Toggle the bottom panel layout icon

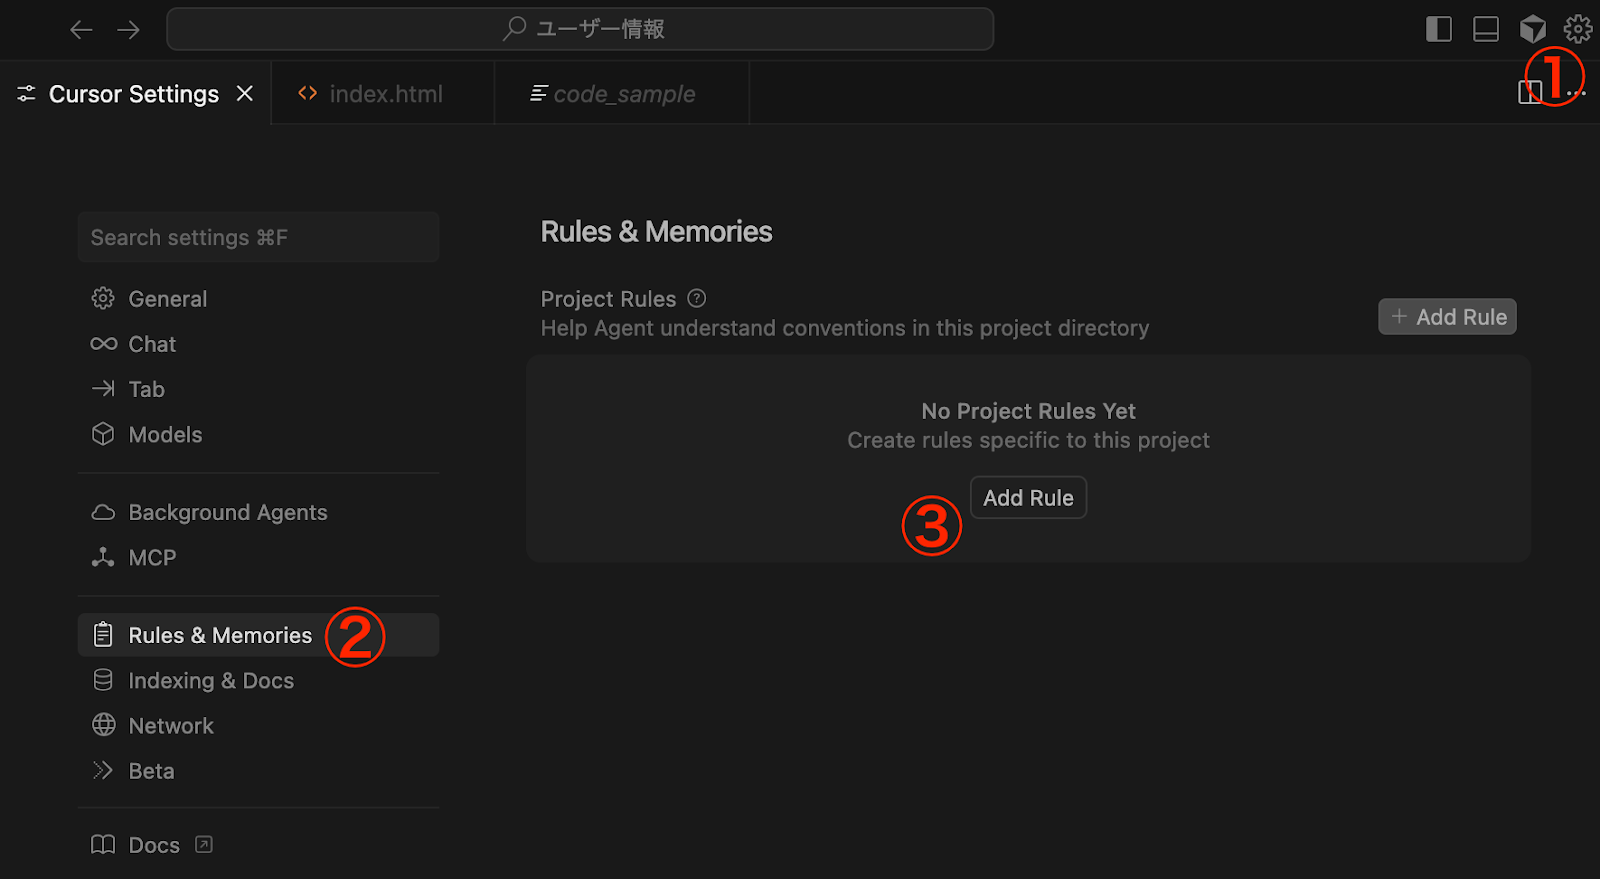[1486, 29]
